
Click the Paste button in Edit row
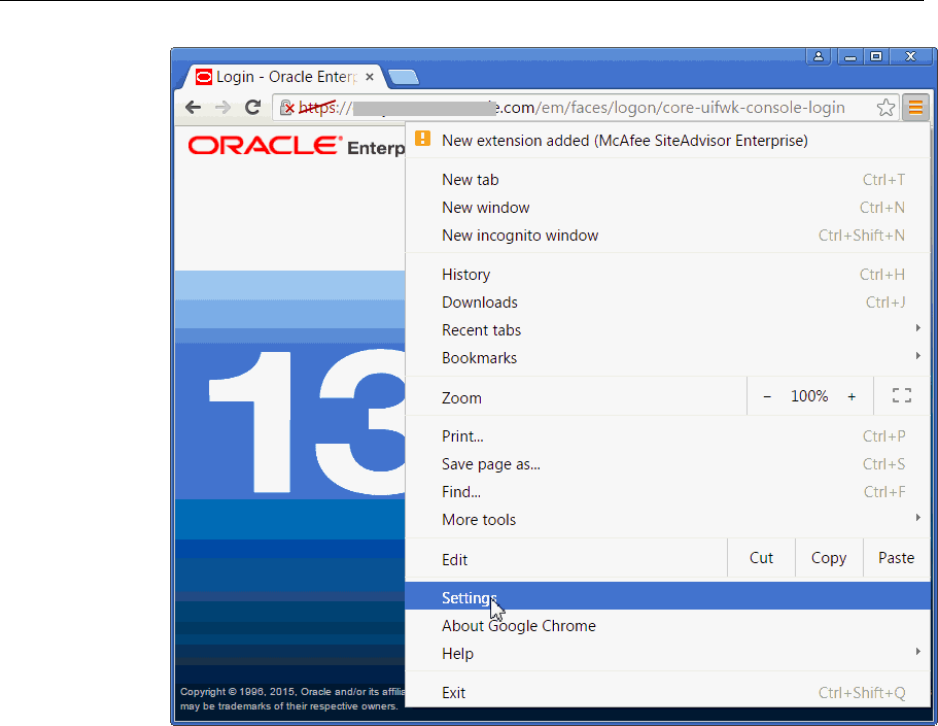896,558
